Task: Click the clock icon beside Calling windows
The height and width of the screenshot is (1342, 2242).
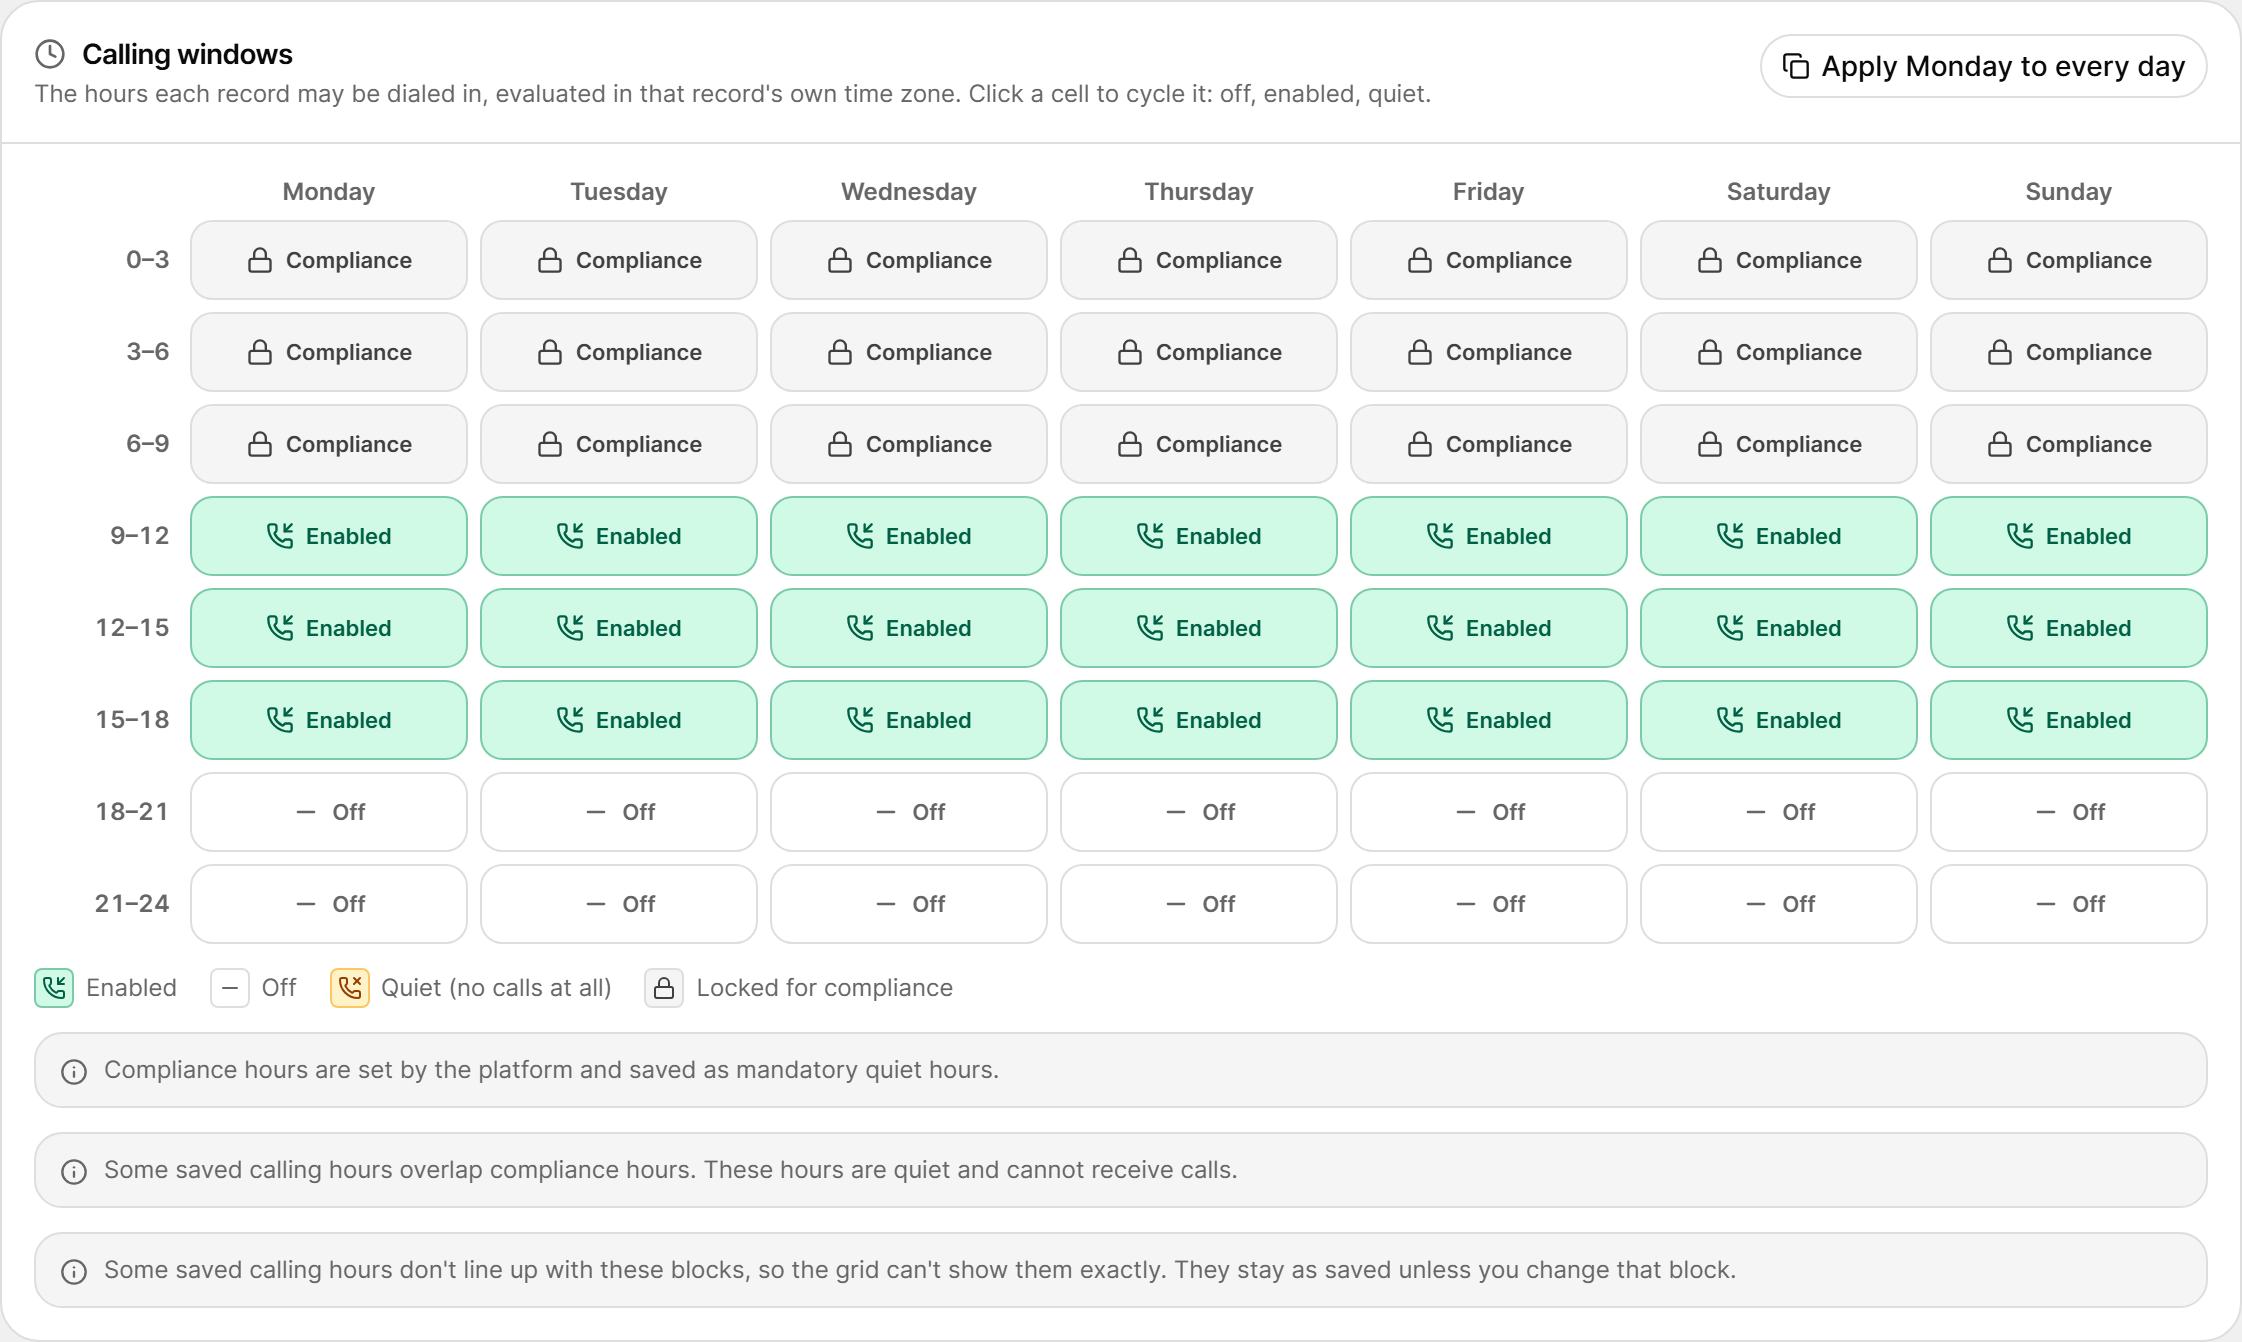Action: click(x=50, y=54)
